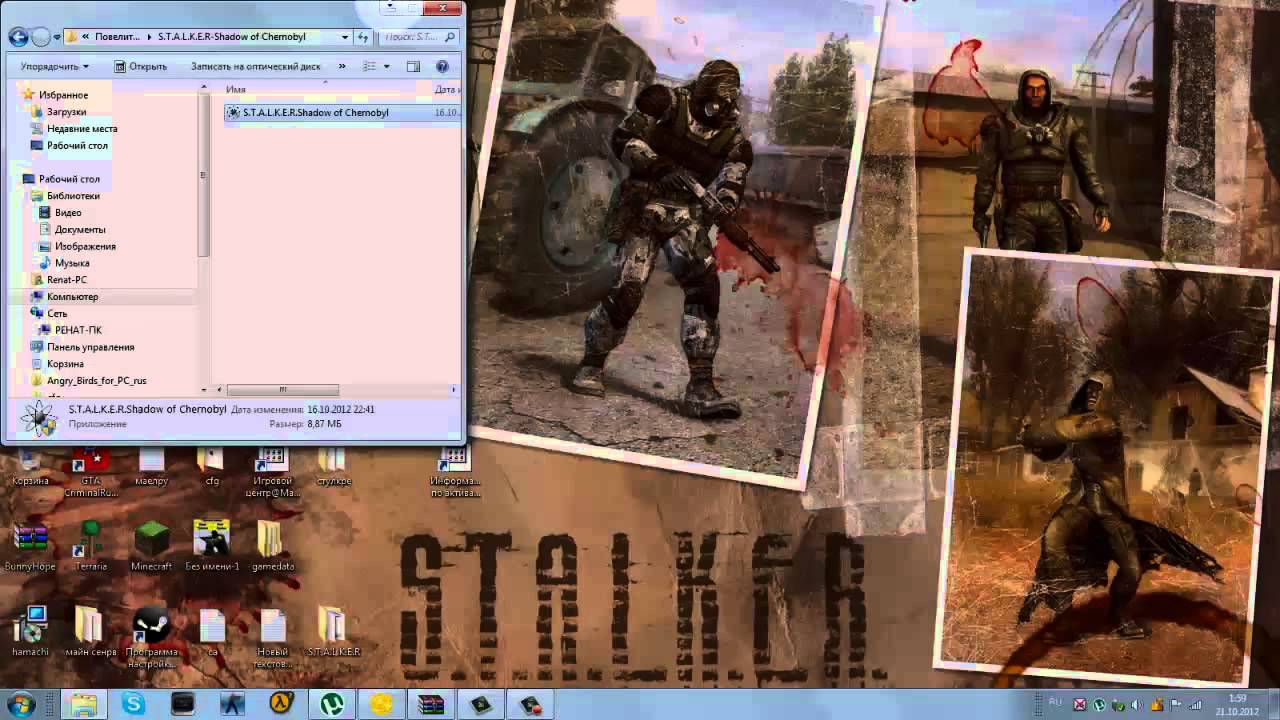This screenshot has width=1280, height=720.
Task: Open the view options dropdown arrow
Action: (x=386, y=67)
